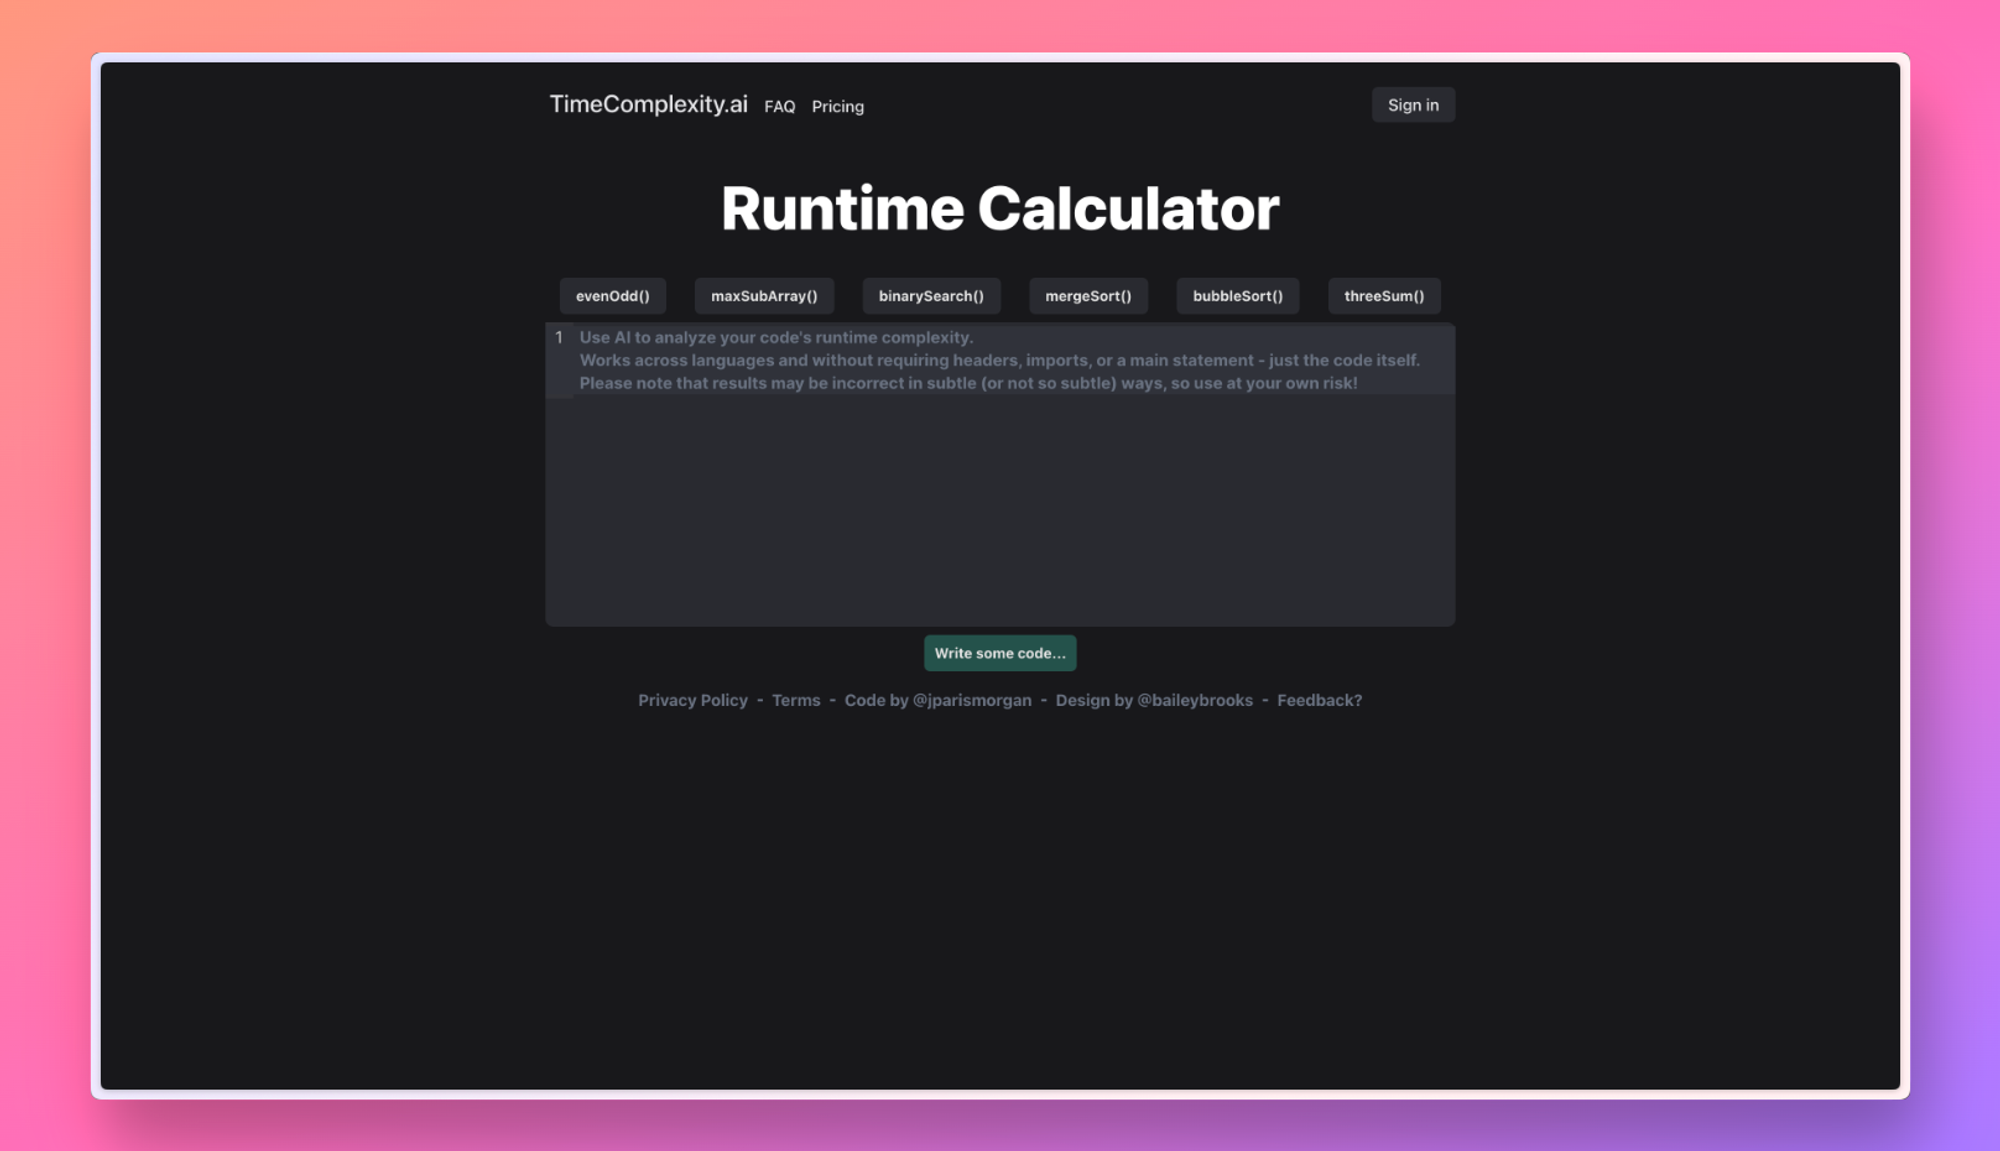Visit the Design by @baileybrooks link
The width and height of the screenshot is (2000, 1151).
pyautogui.click(x=1153, y=700)
